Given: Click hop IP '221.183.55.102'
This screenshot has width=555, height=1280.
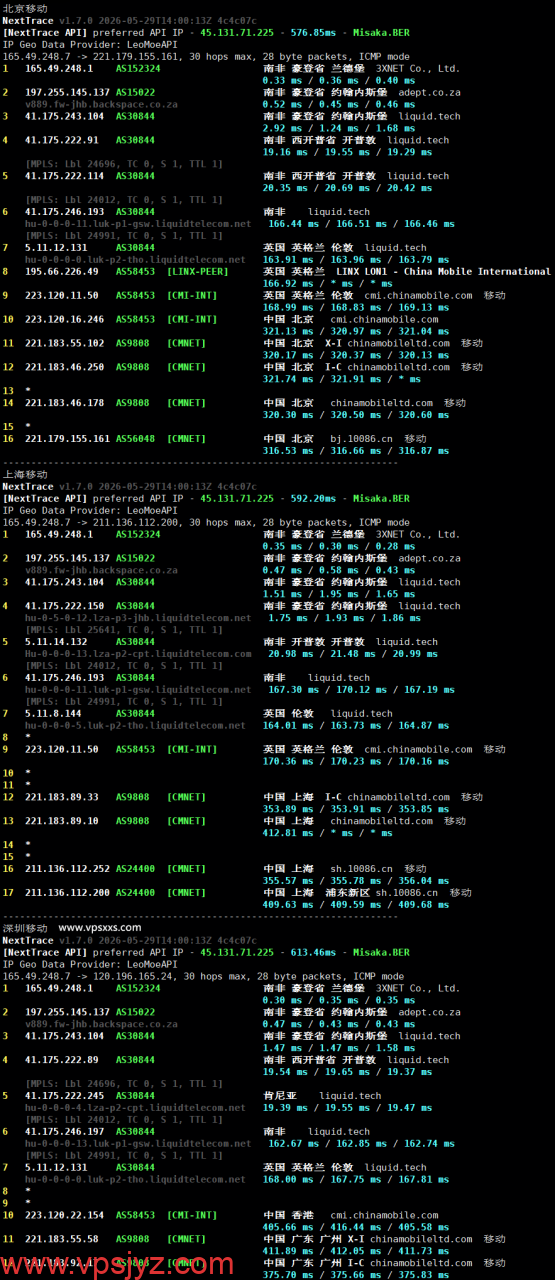Looking at the screenshot, I should (65, 344).
